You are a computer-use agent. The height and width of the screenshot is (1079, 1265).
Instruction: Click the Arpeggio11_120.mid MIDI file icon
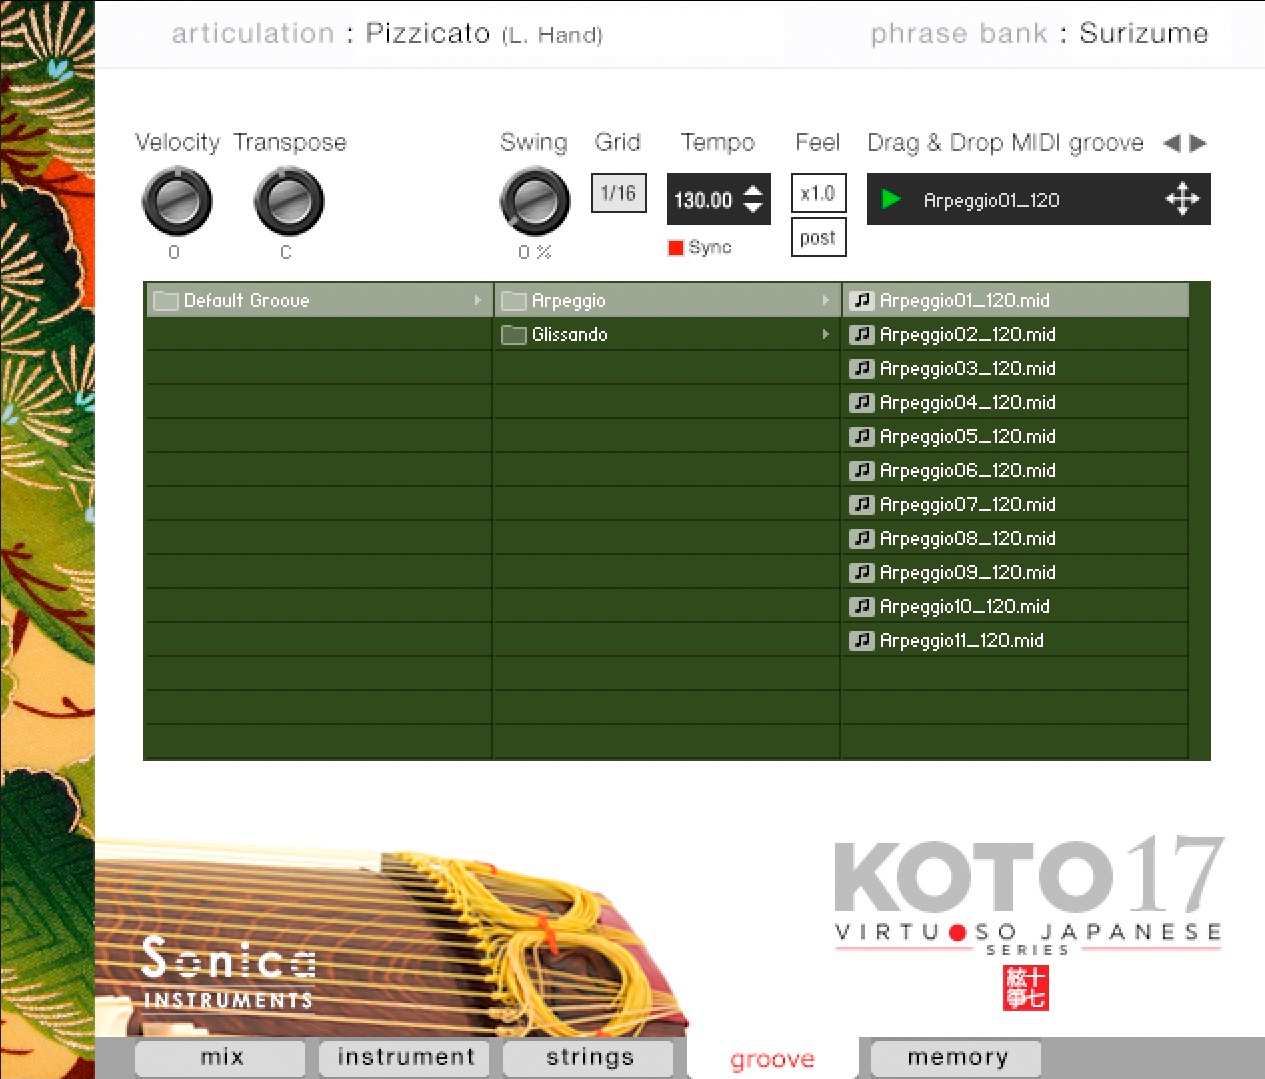click(x=861, y=640)
